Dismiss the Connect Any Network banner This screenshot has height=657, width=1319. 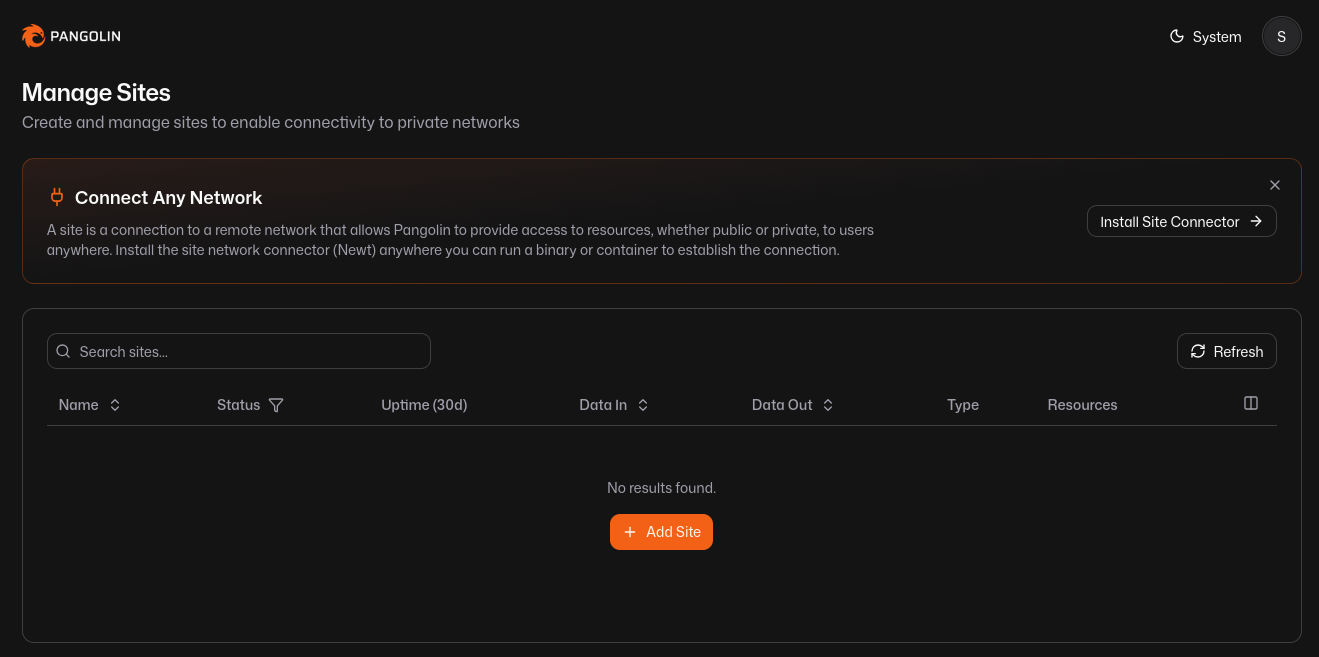[1275, 185]
